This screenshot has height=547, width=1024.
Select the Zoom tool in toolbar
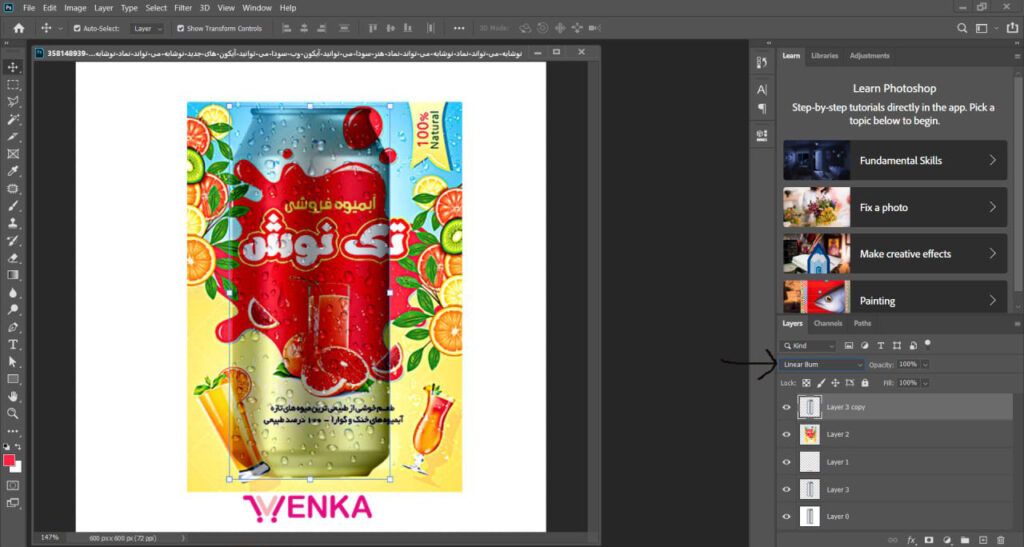point(12,413)
